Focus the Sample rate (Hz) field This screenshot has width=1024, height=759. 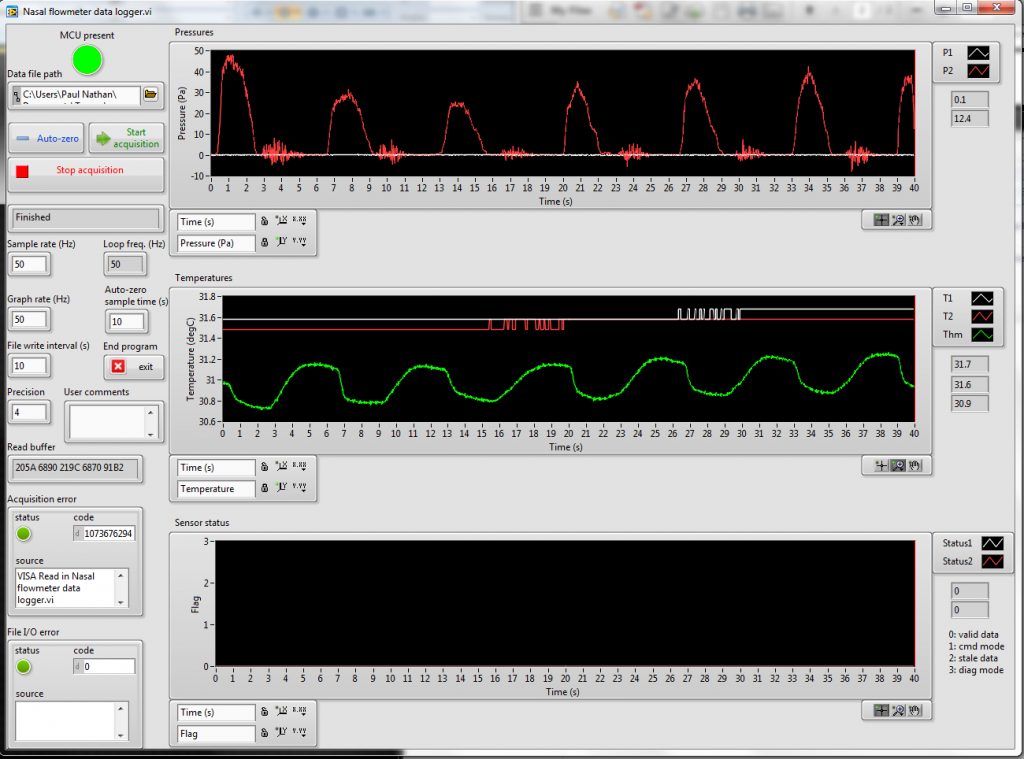pos(29,265)
